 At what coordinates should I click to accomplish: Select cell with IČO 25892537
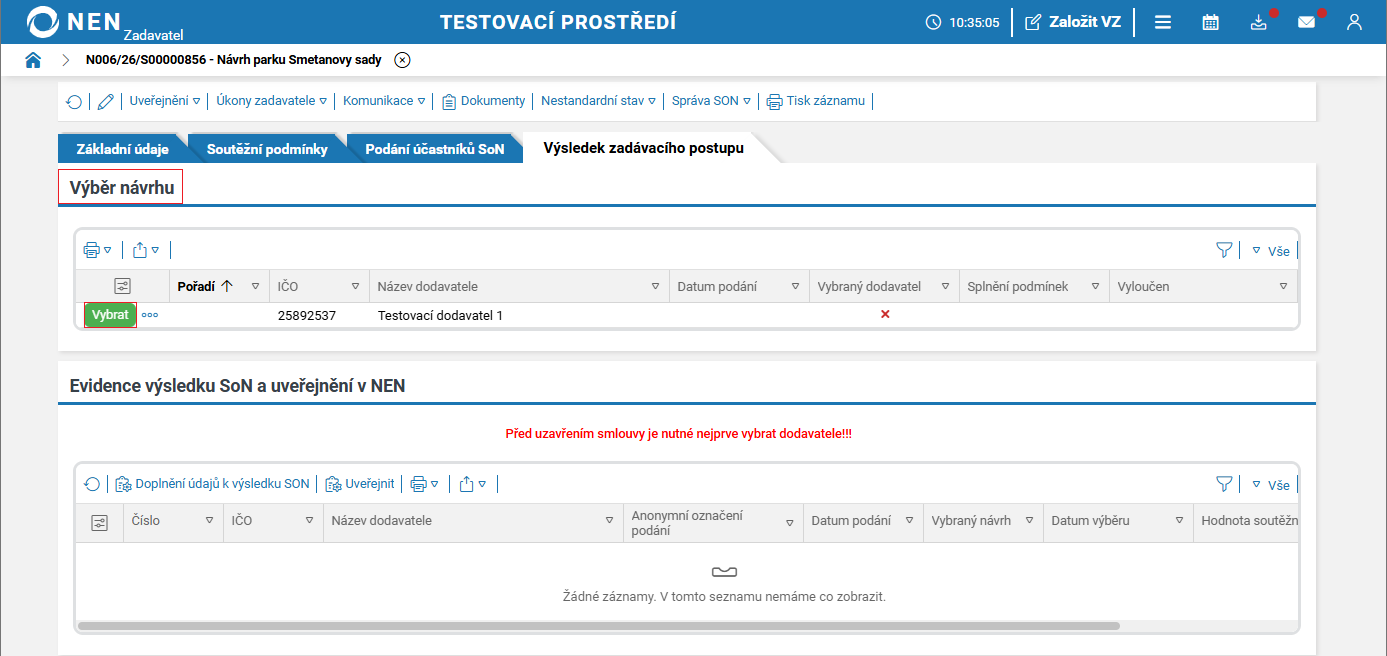click(307, 315)
